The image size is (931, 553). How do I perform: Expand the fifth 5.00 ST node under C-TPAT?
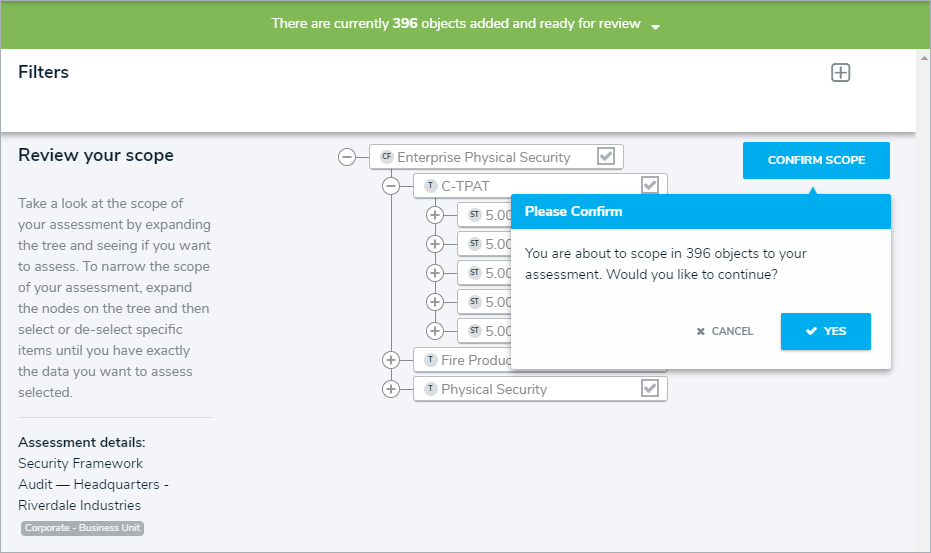tap(435, 331)
